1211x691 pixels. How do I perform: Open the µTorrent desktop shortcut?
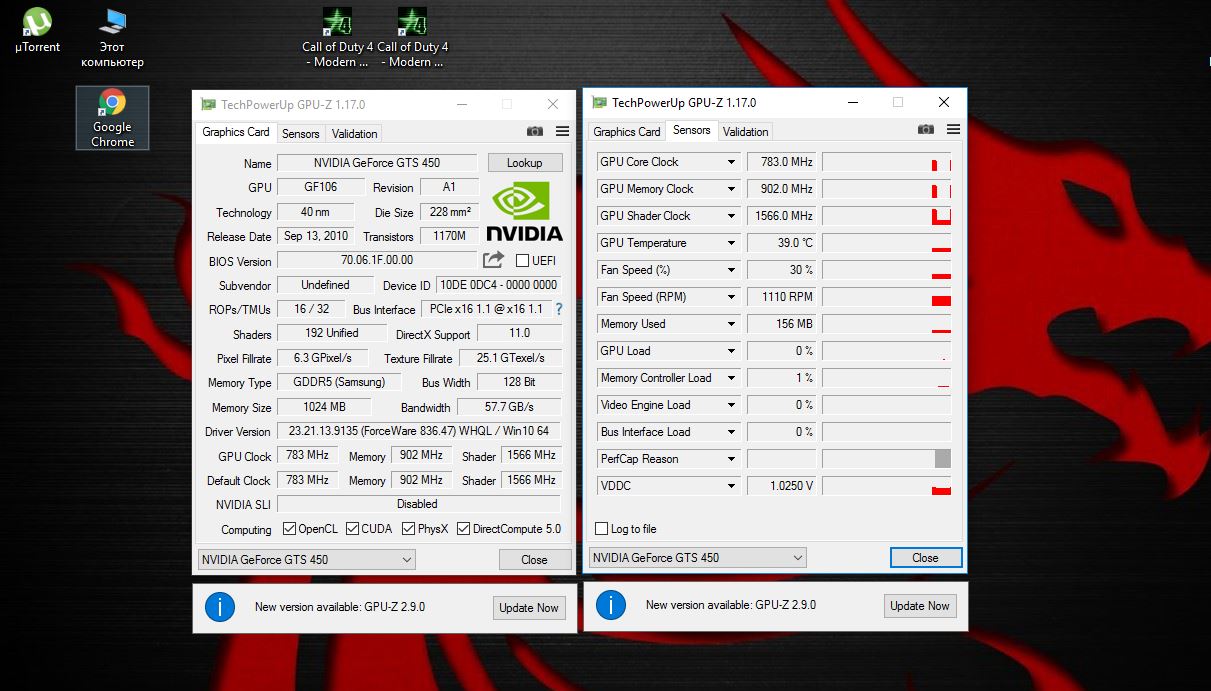[37, 30]
